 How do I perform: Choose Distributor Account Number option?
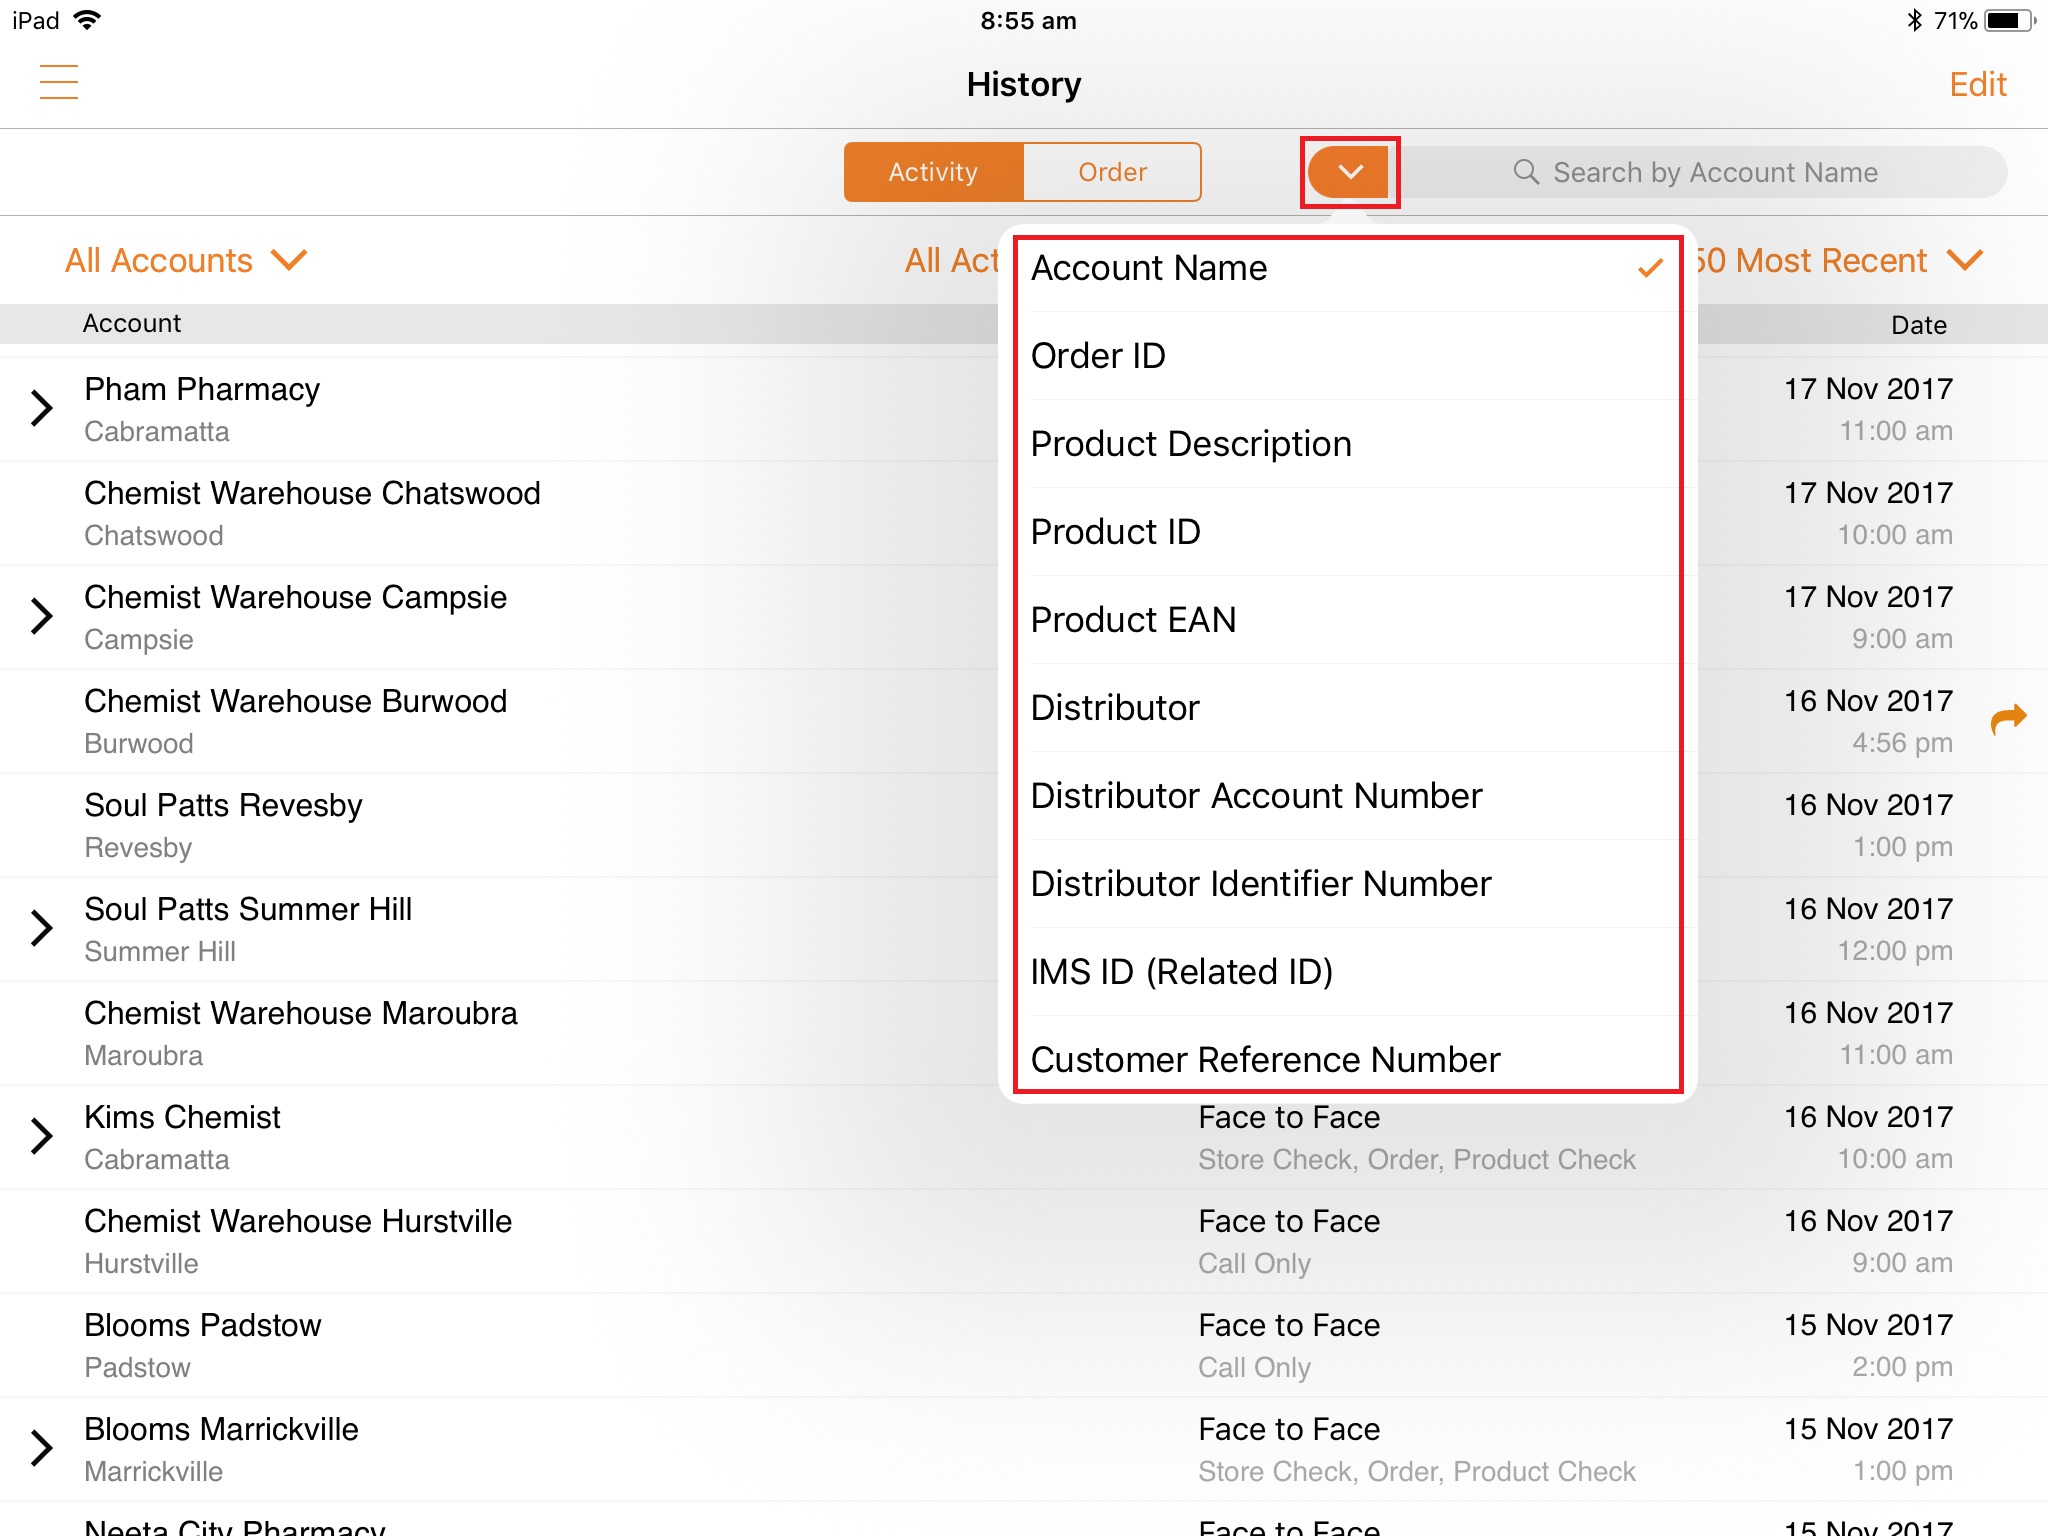click(x=1256, y=796)
